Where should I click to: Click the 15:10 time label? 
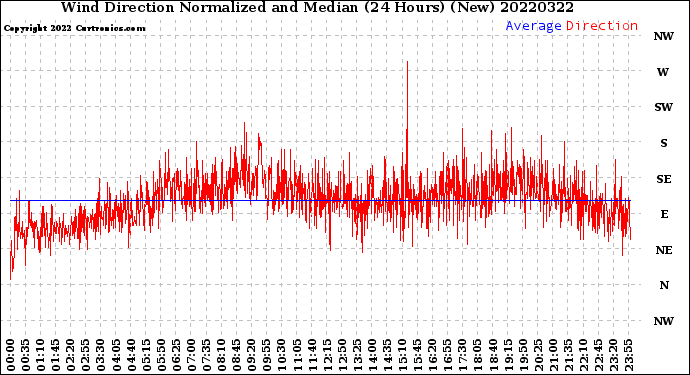[402, 355]
